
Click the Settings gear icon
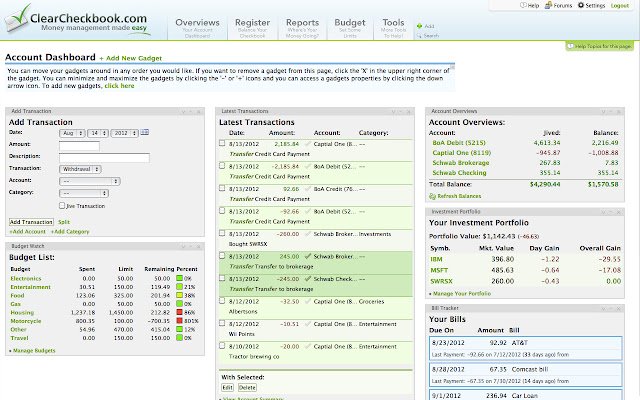(581, 5)
